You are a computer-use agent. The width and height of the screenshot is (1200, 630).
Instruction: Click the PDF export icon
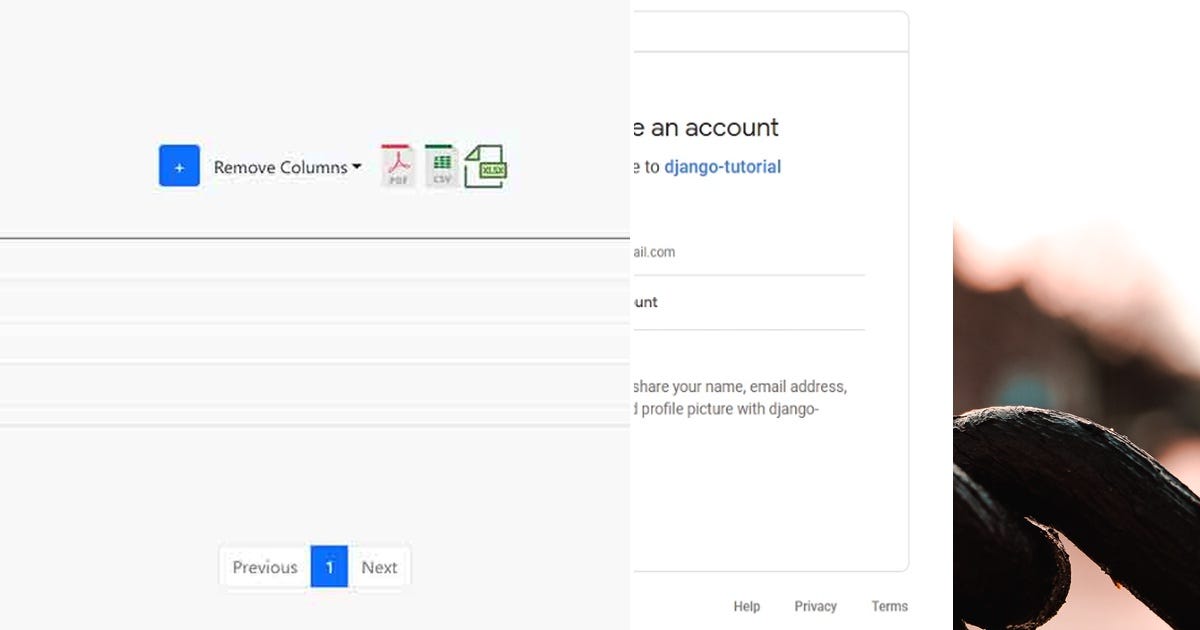(x=396, y=165)
